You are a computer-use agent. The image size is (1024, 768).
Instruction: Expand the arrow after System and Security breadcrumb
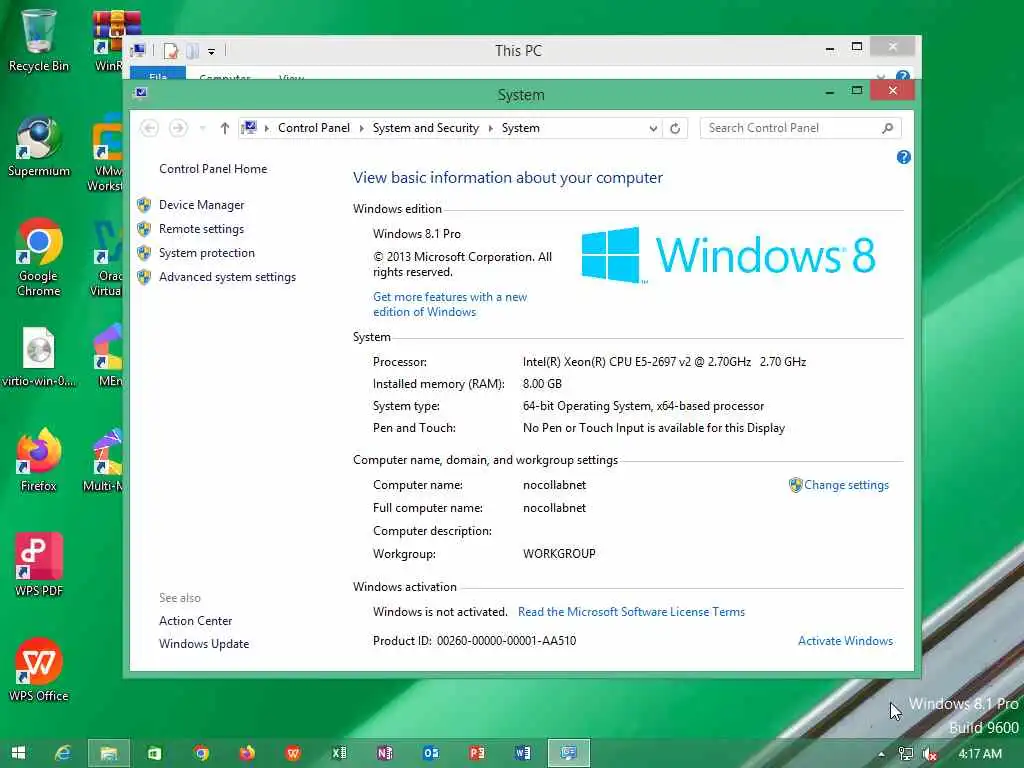[490, 128]
